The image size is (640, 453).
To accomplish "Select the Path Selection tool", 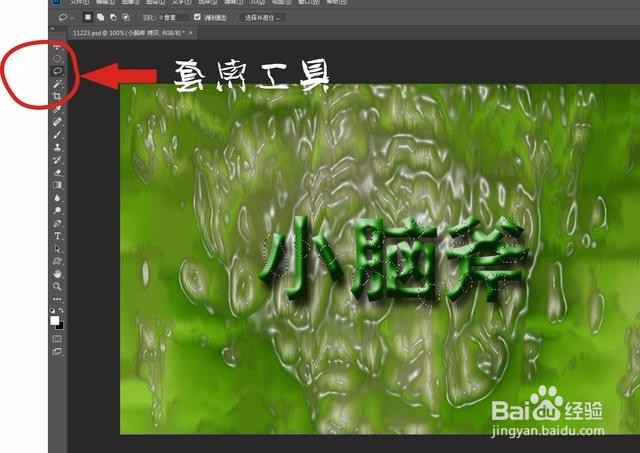I will [x=58, y=249].
